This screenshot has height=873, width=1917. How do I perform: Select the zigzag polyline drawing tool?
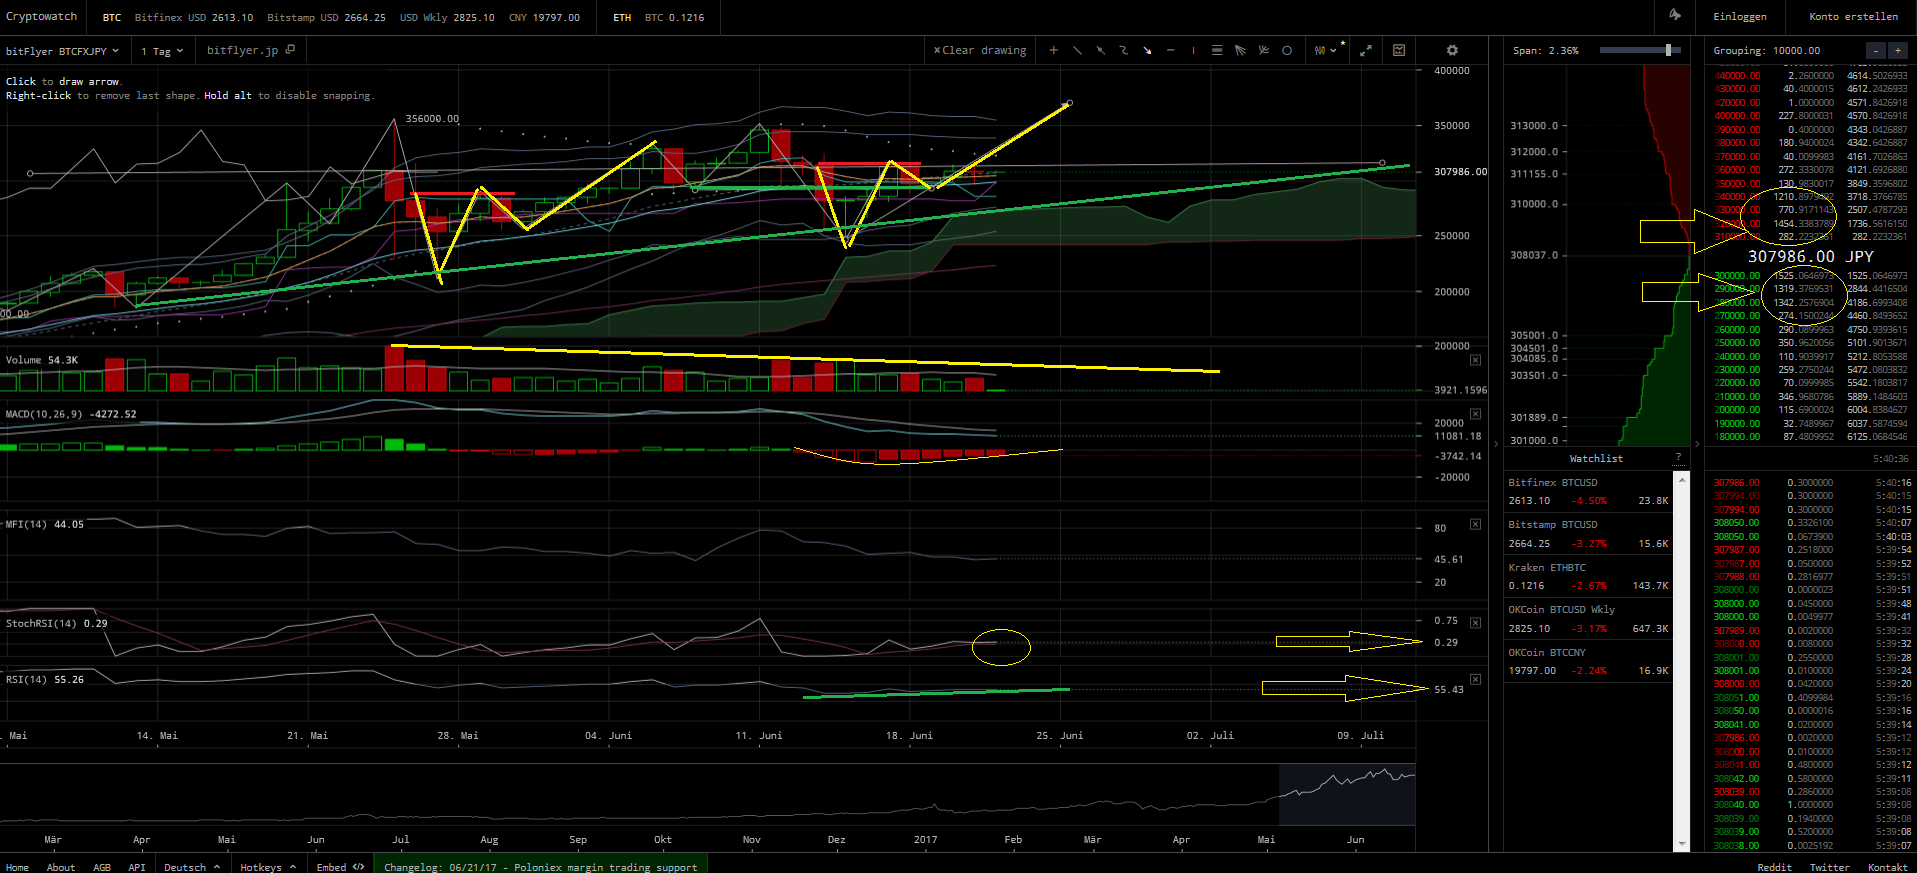[x=1123, y=50]
